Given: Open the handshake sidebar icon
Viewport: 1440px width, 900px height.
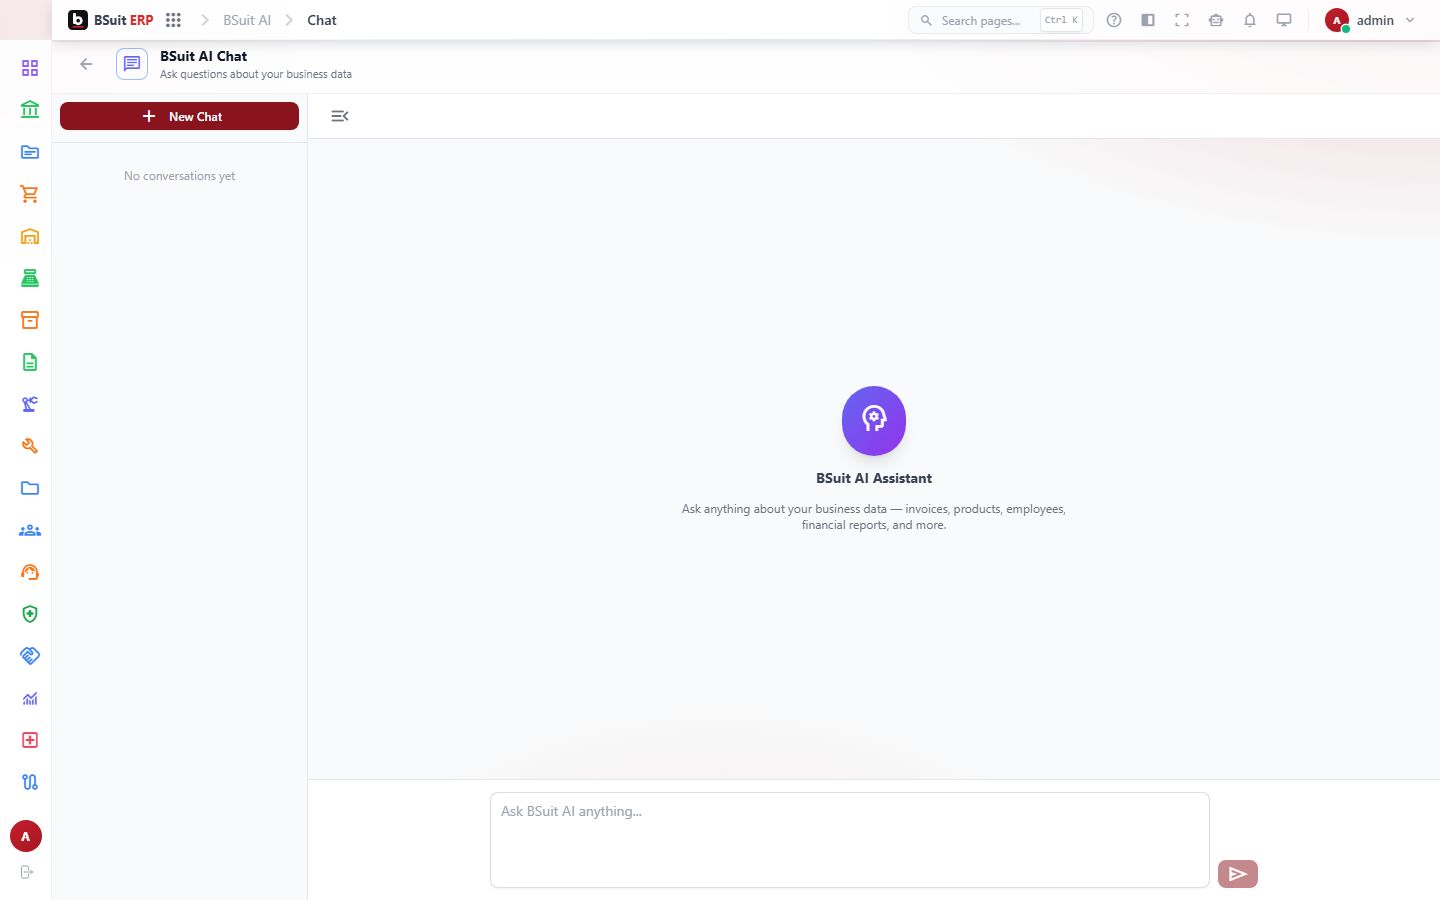Looking at the screenshot, I should [30, 656].
